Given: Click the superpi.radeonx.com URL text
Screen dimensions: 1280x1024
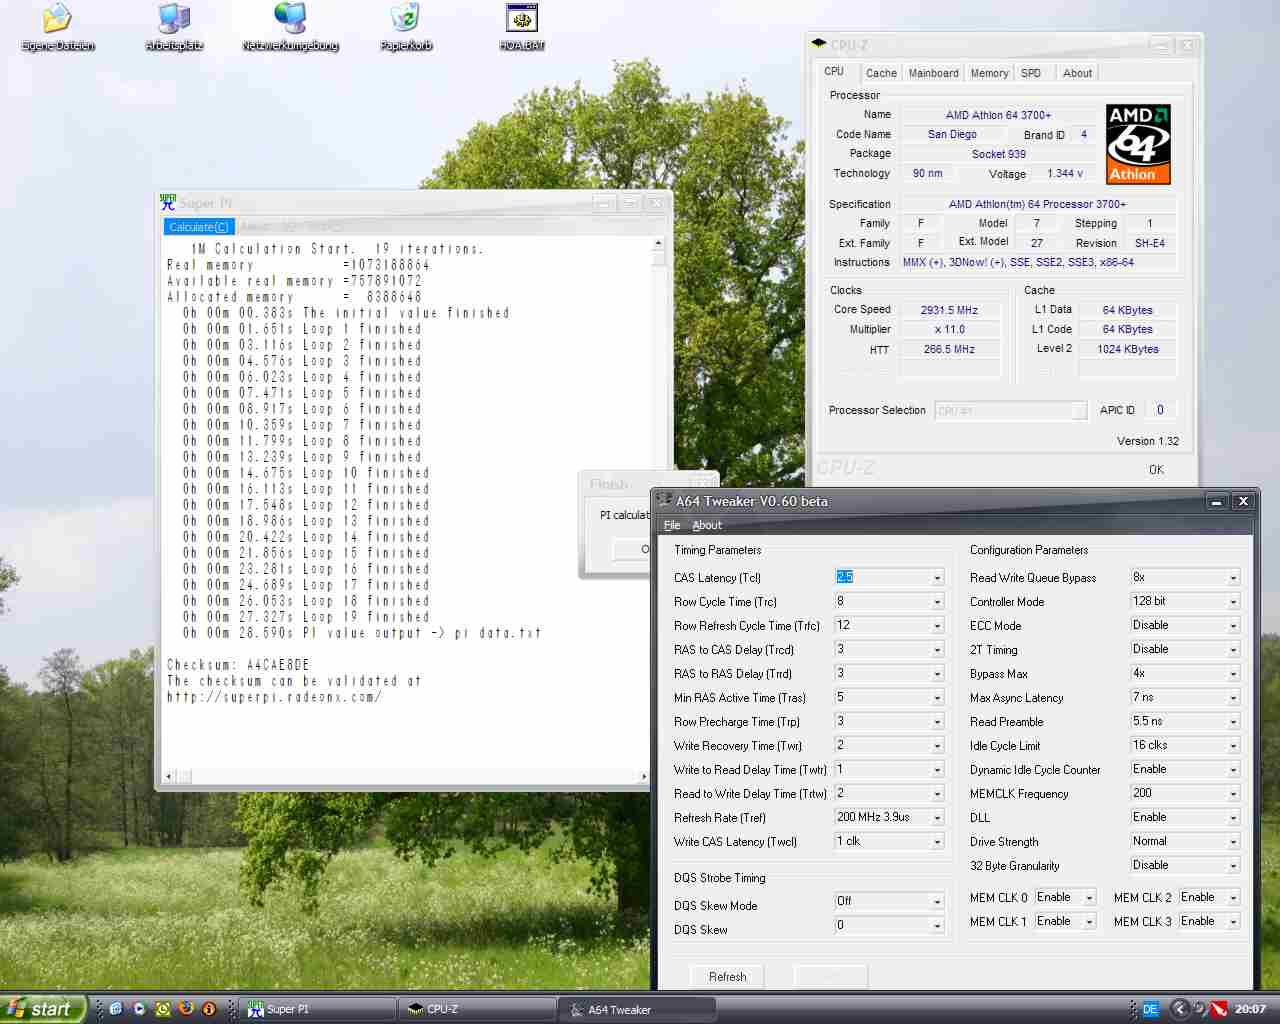Looking at the screenshot, I should pos(274,697).
